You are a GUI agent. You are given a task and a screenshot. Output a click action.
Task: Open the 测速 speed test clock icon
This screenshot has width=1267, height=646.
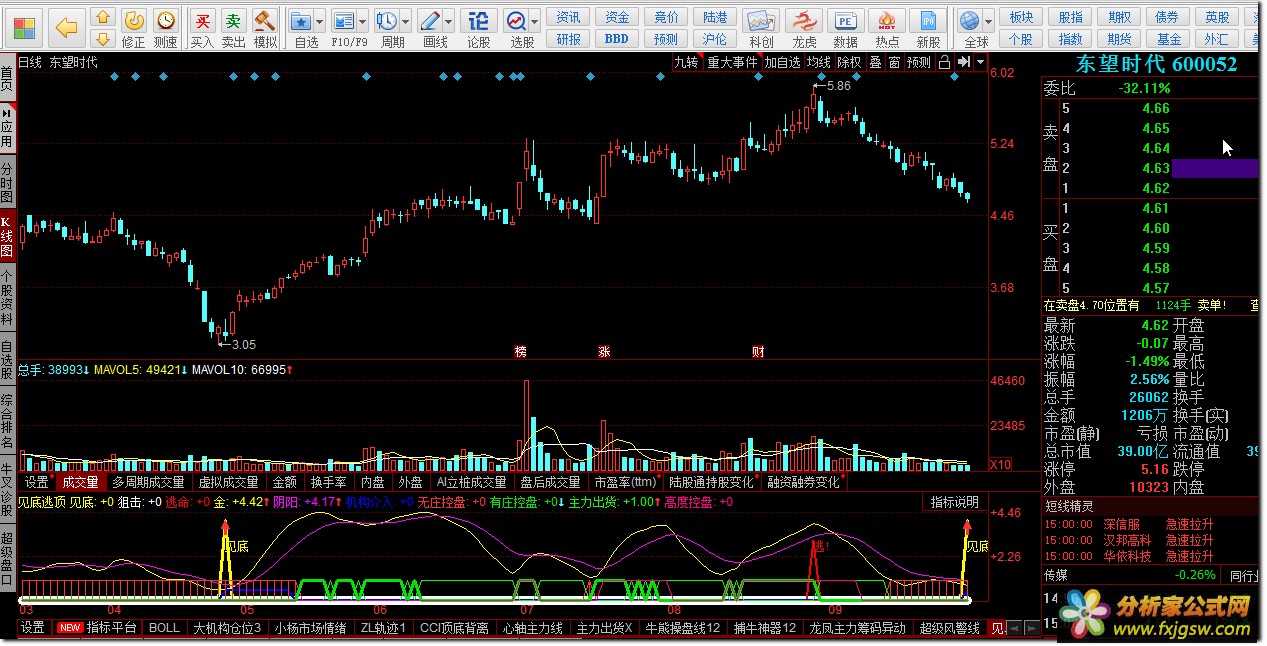(x=165, y=20)
